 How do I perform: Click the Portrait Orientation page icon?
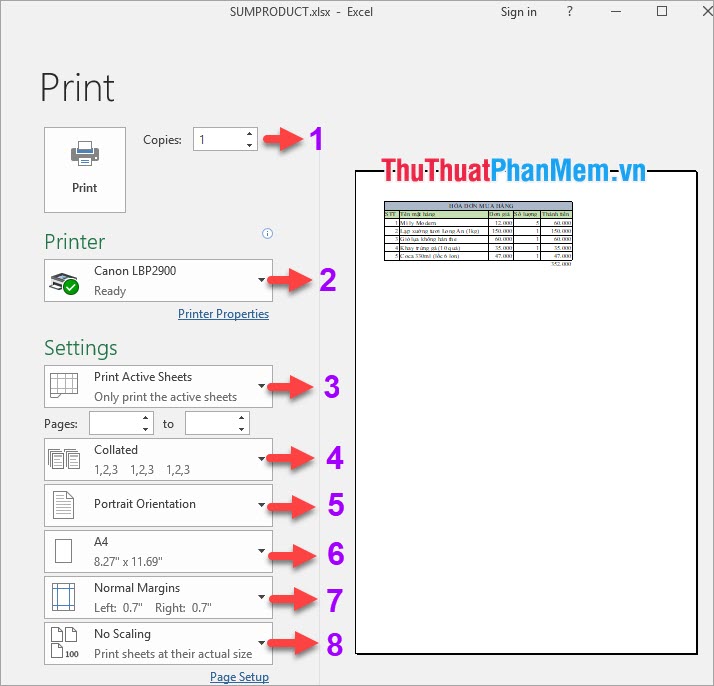pos(63,505)
